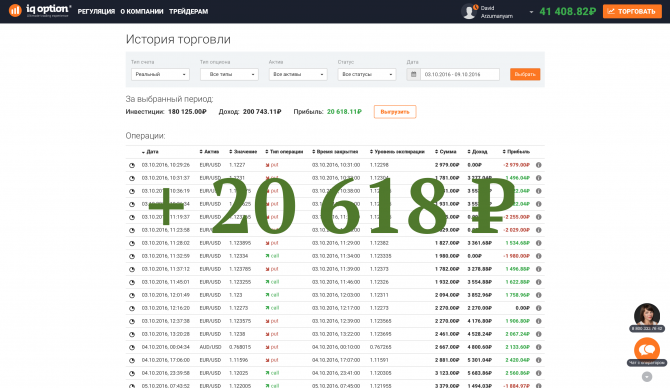Click clock icon of 11:32:59 row
670x388 pixels.
click(x=132, y=256)
